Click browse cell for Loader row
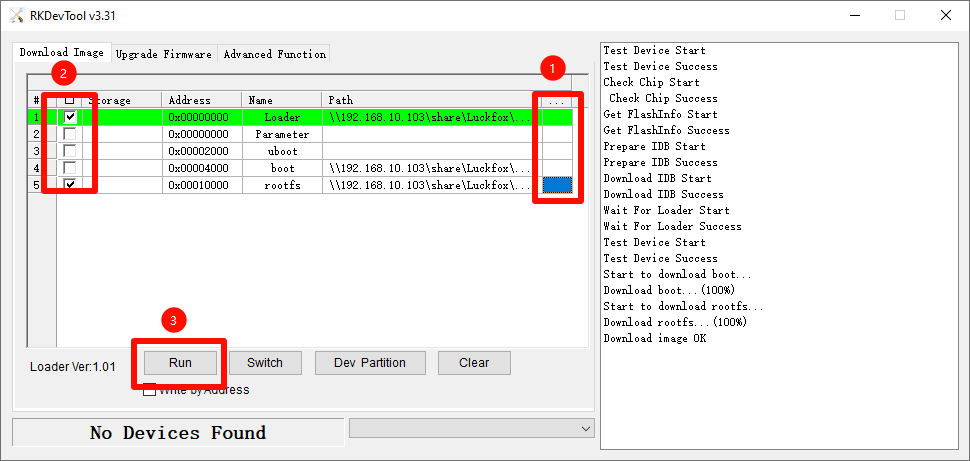 (557, 117)
